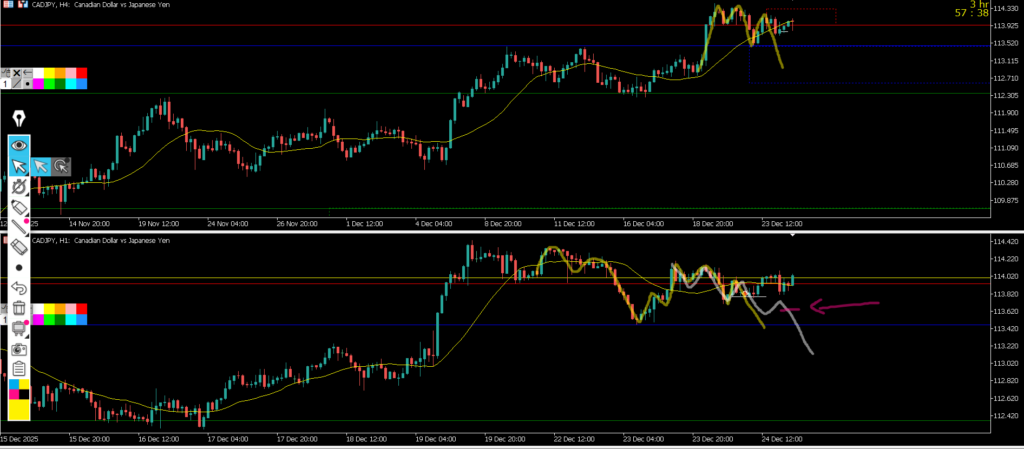Image resolution: width=1024 pixels, height=449 pixels.
Task: Take a screenshot with the camera icon
Action: click(19, 349)
